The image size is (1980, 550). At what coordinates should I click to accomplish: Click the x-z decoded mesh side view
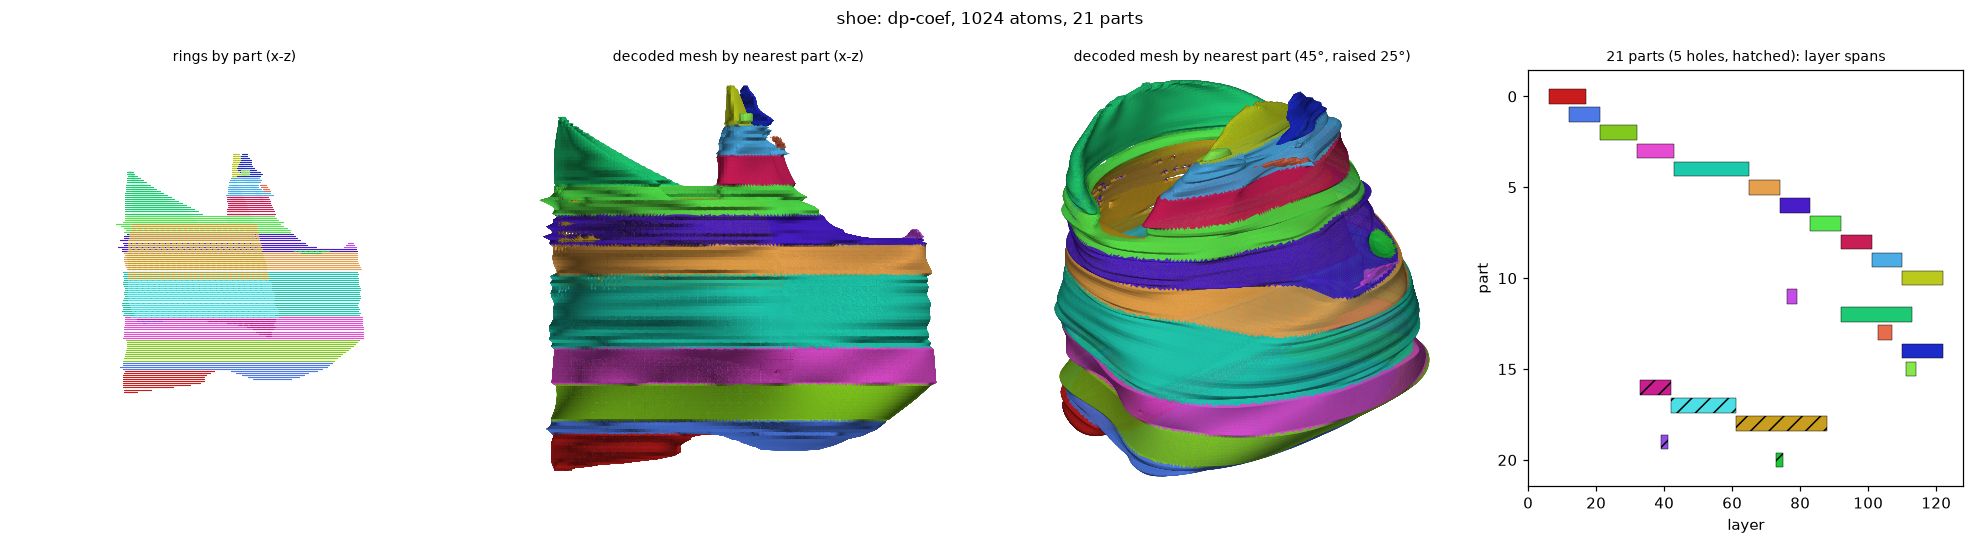739,278
